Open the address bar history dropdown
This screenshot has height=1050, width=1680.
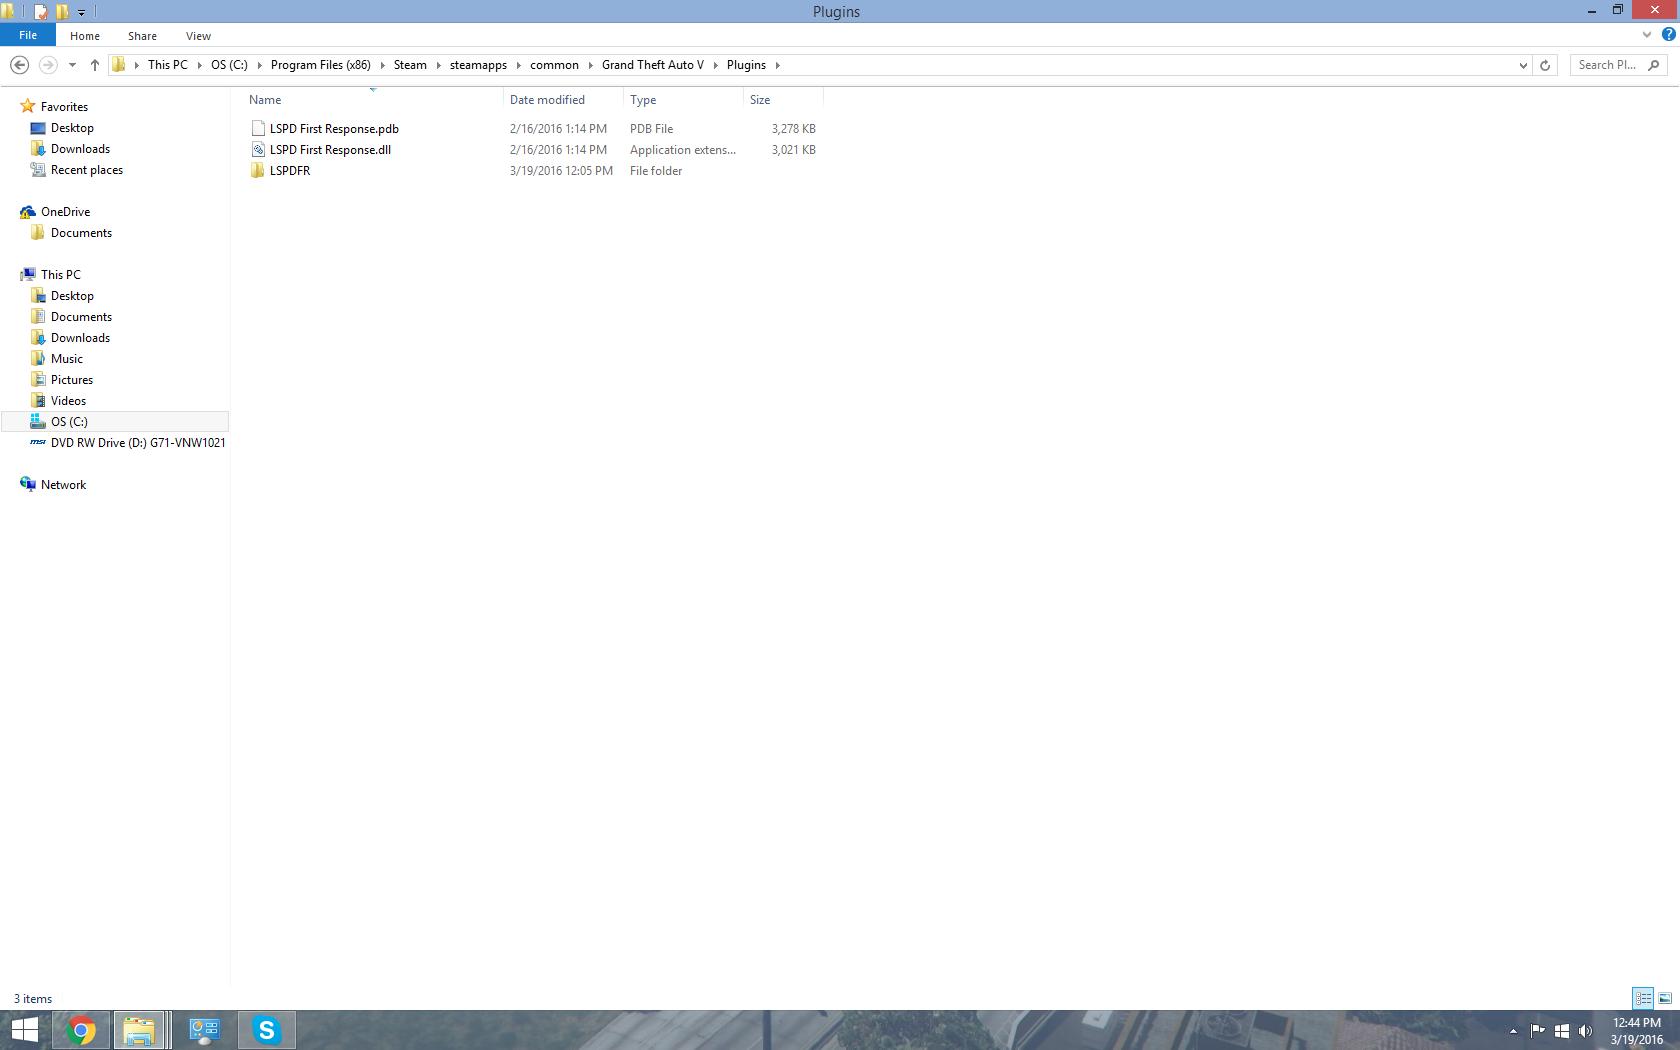click(1523, 65)
